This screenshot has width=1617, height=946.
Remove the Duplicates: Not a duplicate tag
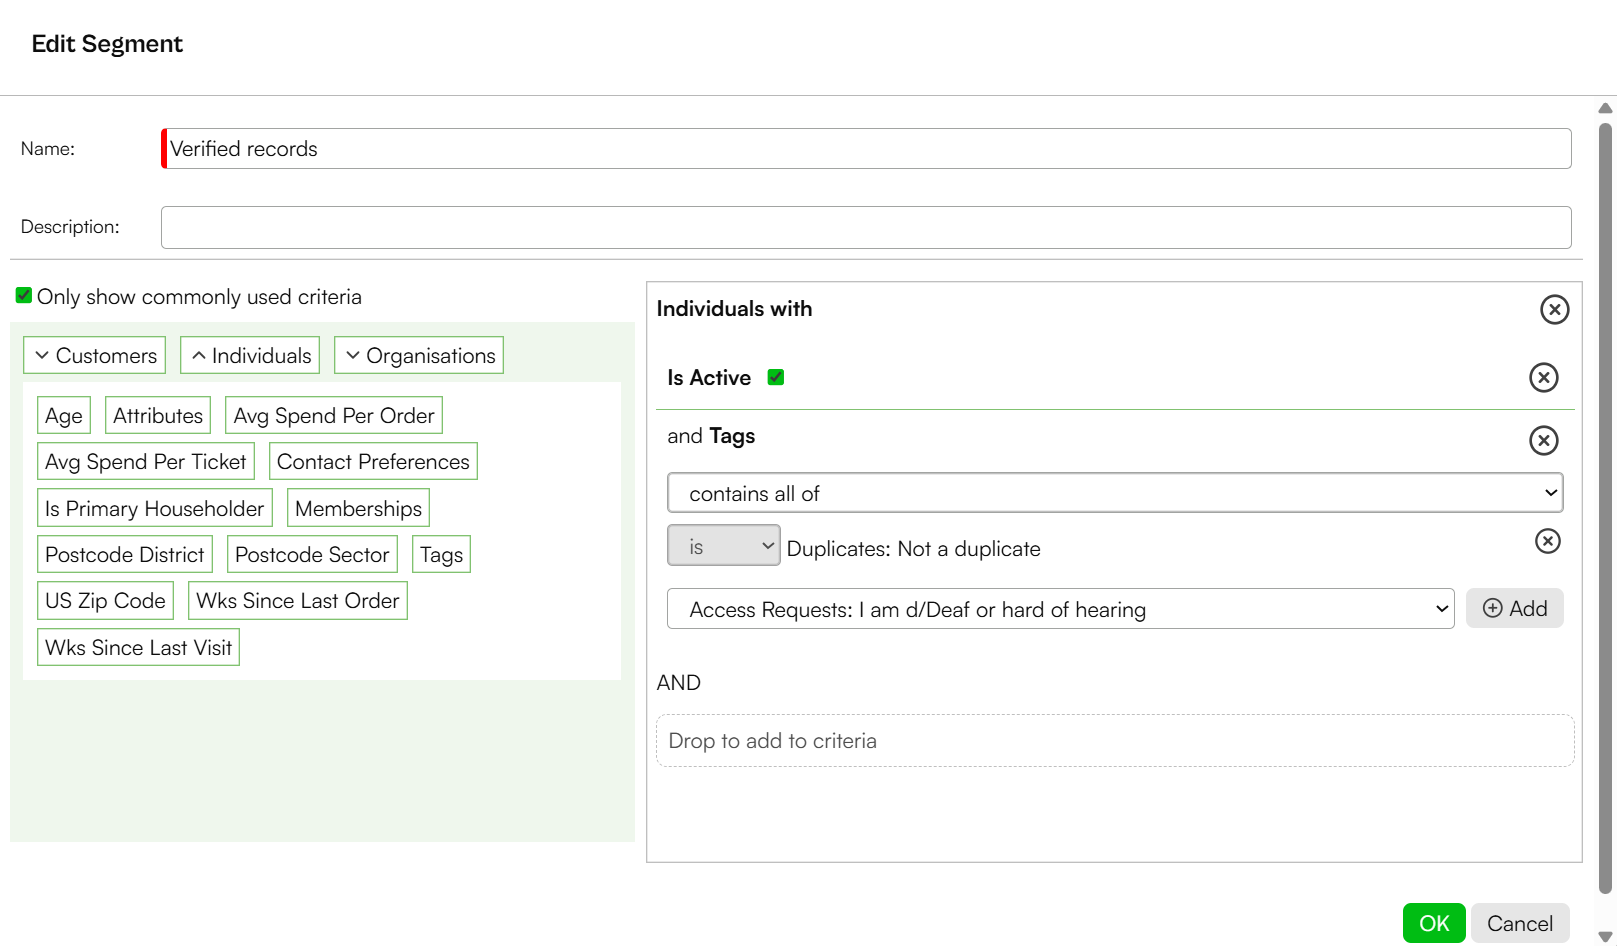(x=1548, y=541)
